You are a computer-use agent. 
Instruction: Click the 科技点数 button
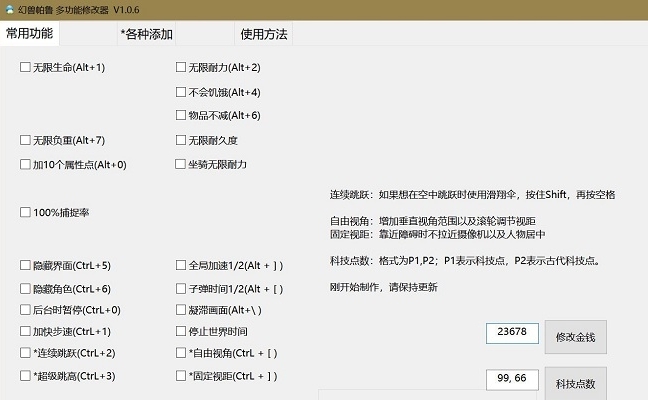pos(576,383)
